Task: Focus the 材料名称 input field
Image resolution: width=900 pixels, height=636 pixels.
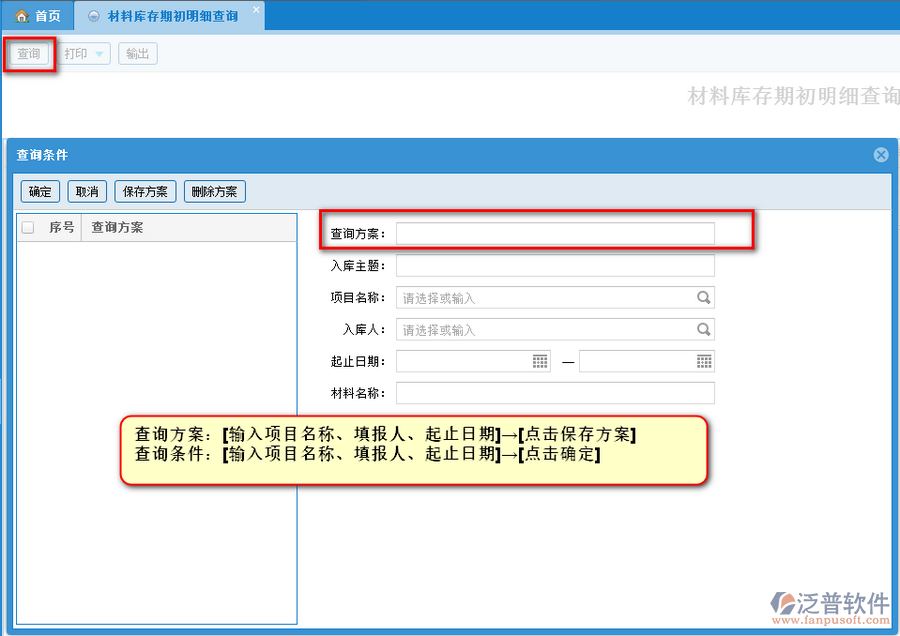Action: [555, 393]
